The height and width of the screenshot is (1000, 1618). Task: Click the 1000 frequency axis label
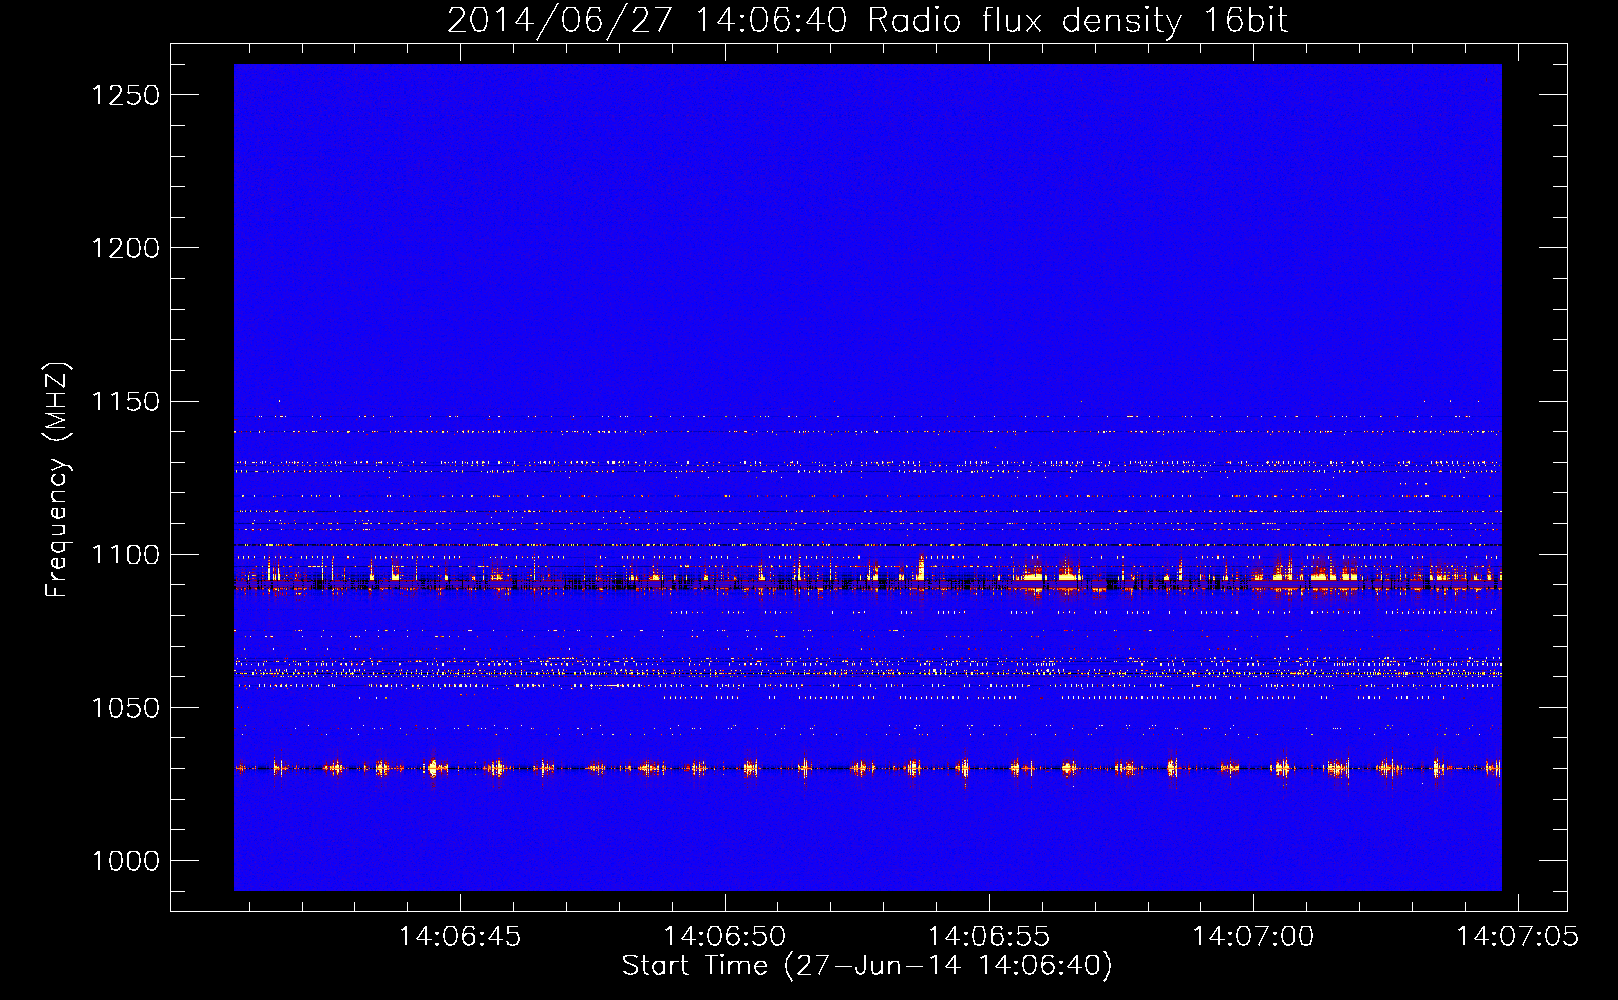(125, 861)
